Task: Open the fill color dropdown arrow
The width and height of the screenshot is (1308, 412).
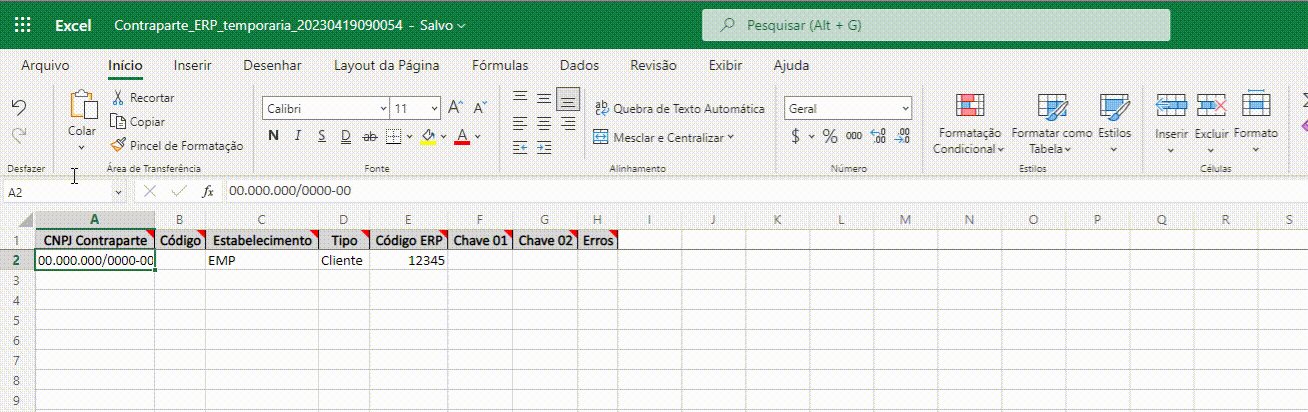Action: click(444, 136)
